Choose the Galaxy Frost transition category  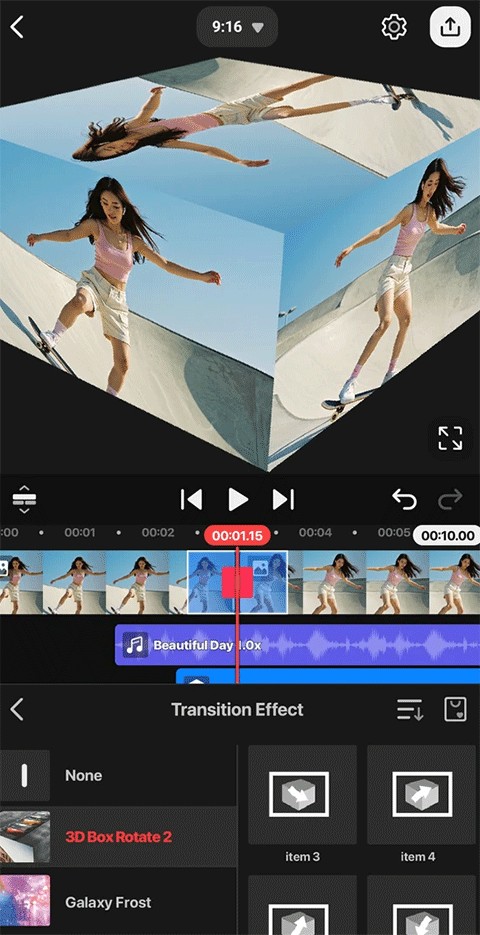click(118, 902)
